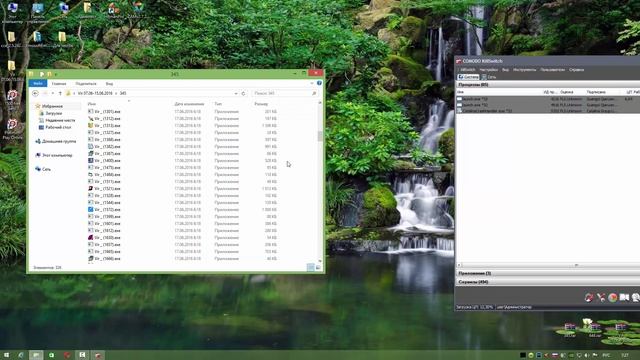Select the file name Vir_(1327).exe
Viewport: 640px width, 360px height.
coord(107,133)
